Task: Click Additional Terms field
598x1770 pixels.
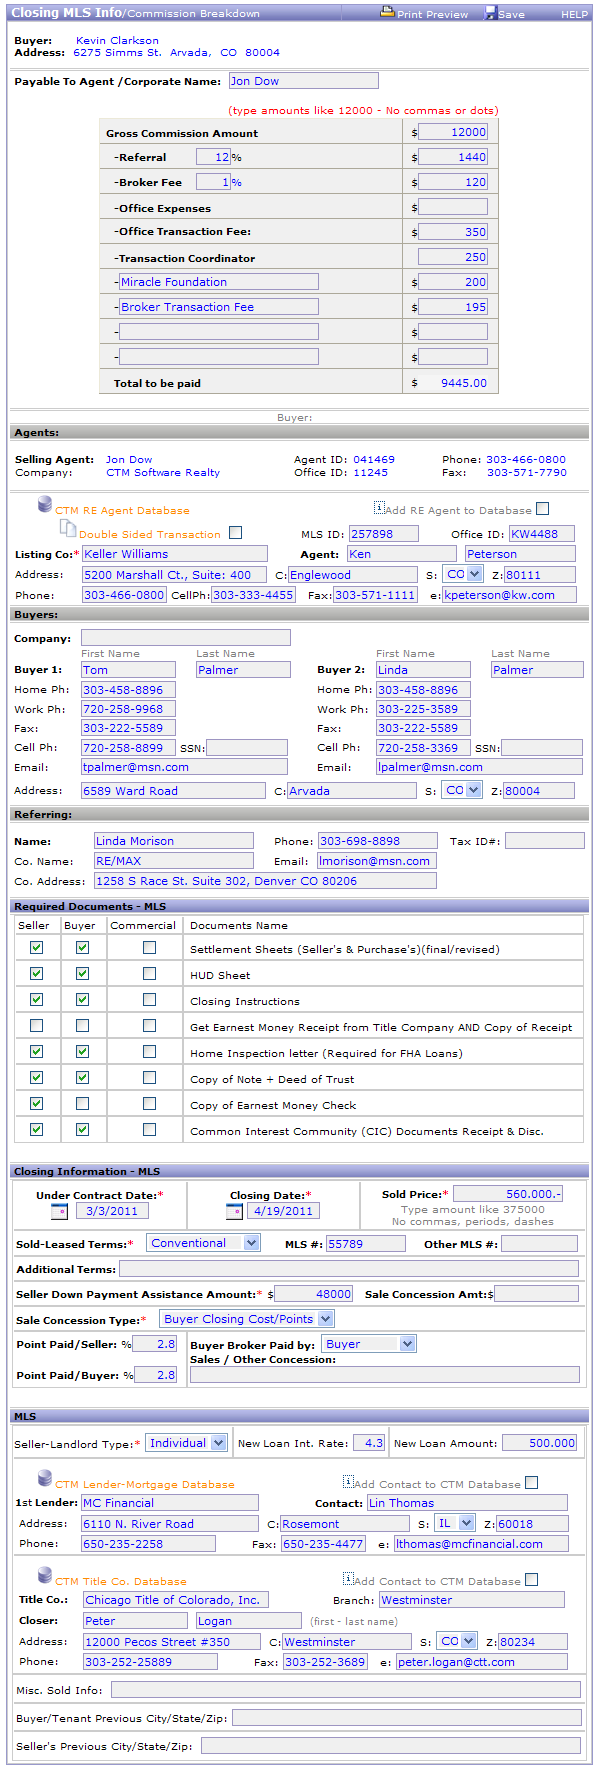Action: [x=349, y=1269]
